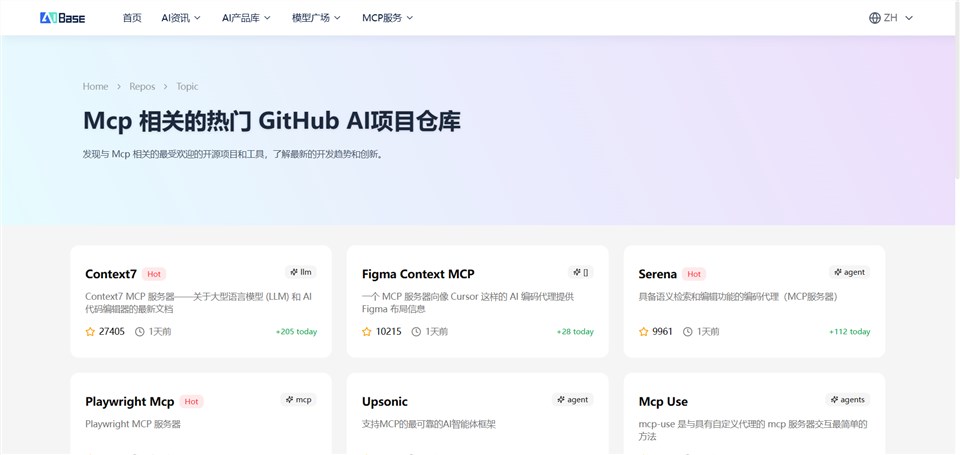Click the clock icon on Context7 card
Image resolution: width=960 pixels, height=455 pixels.
point(140,332)
